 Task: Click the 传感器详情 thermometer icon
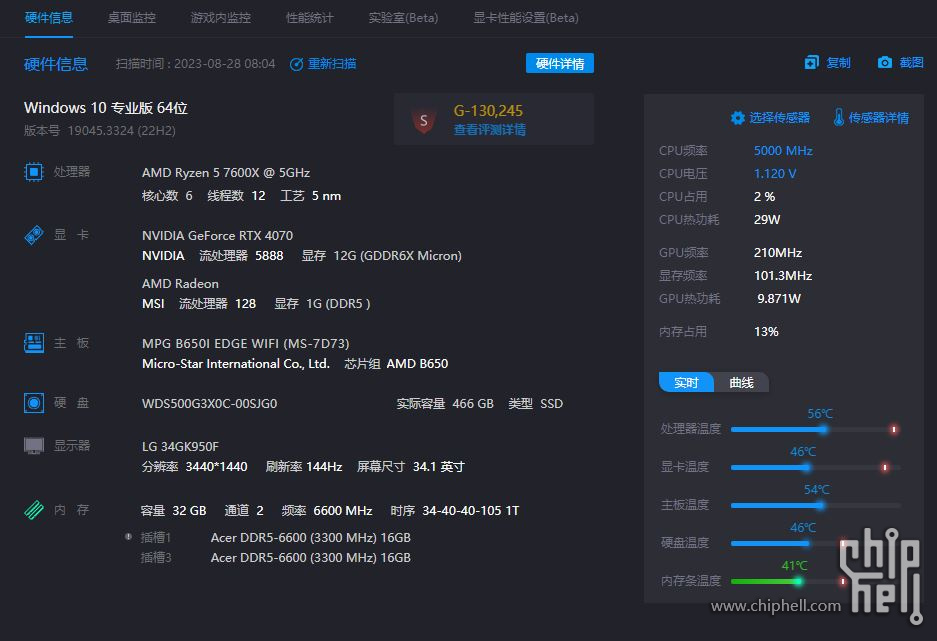(839, 117)
